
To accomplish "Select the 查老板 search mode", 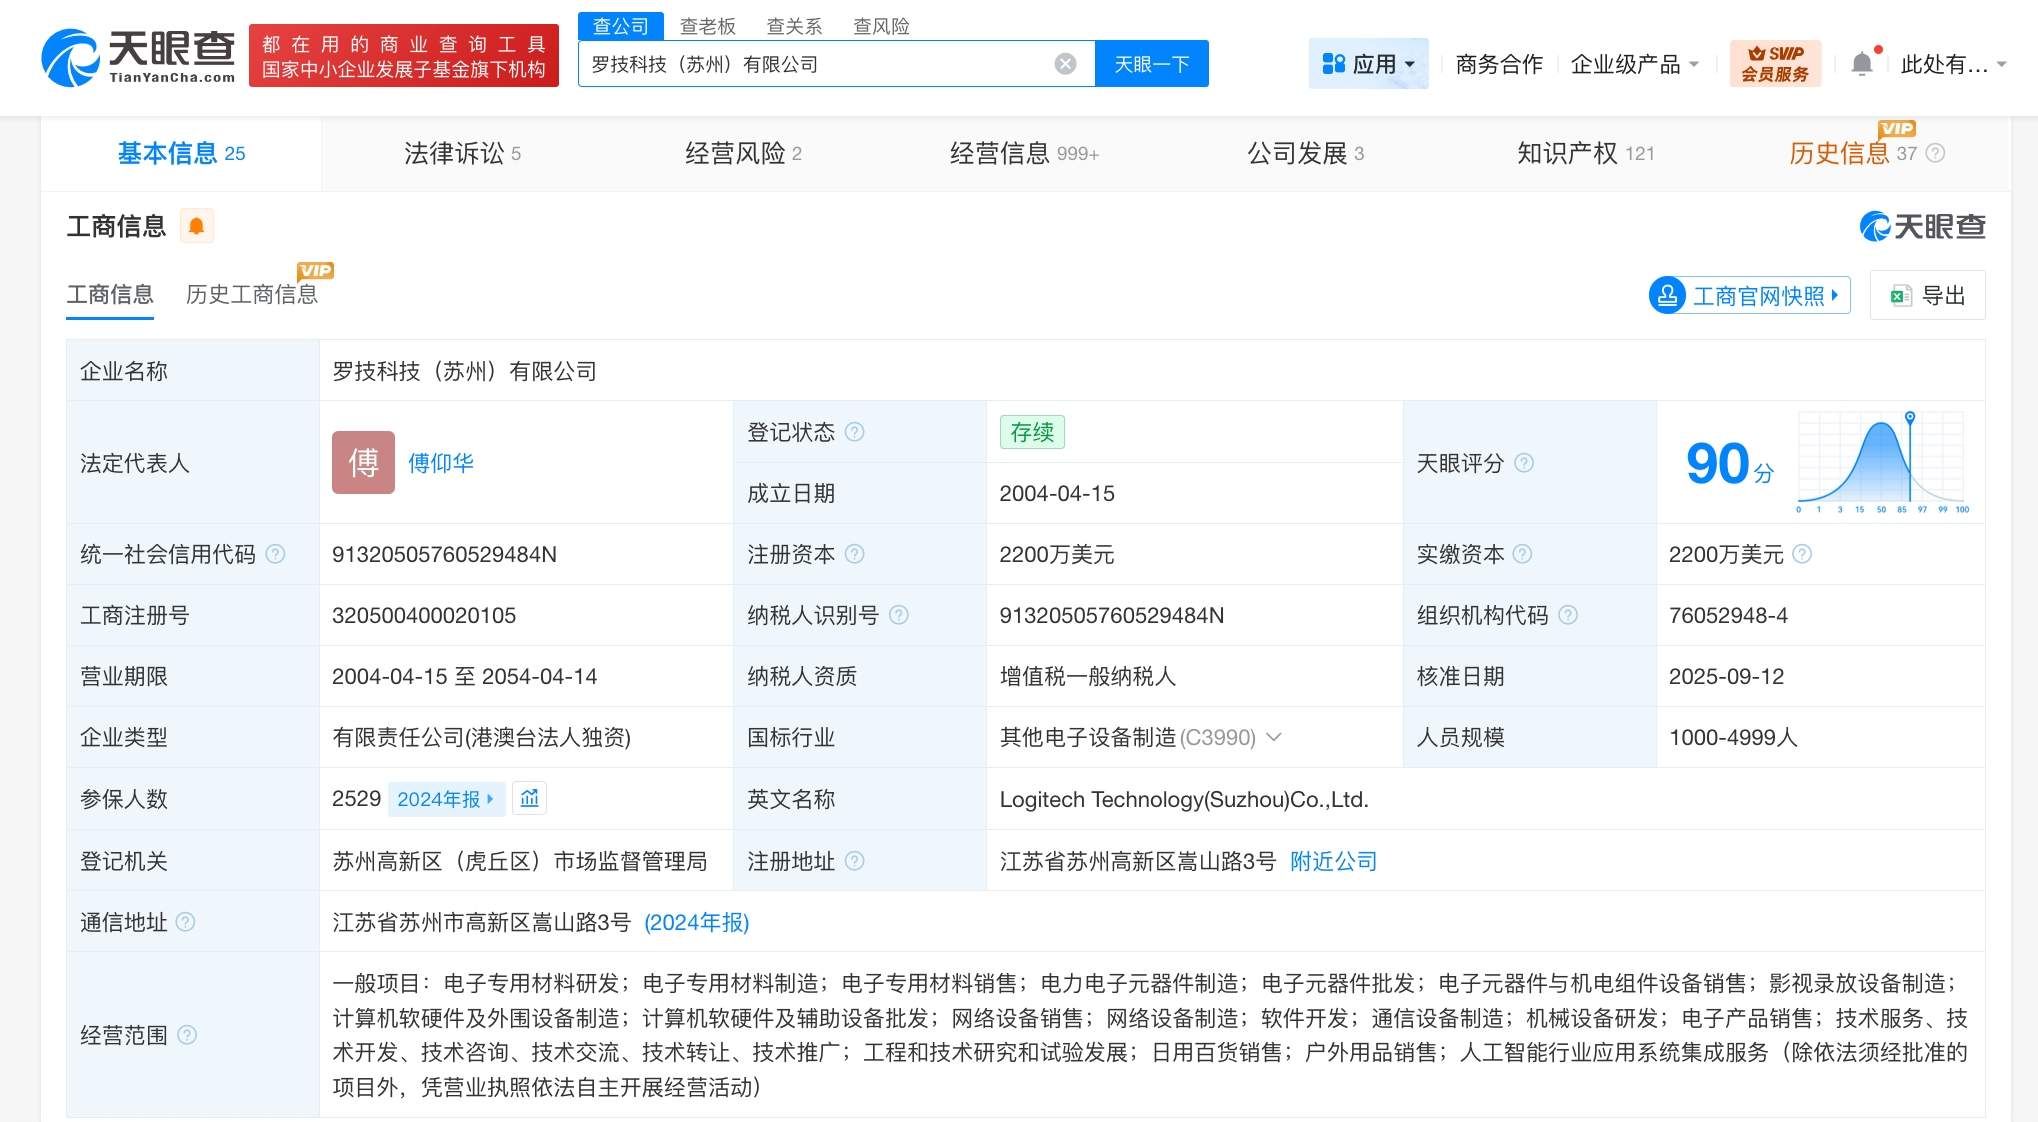I will (x=707, y=26).
